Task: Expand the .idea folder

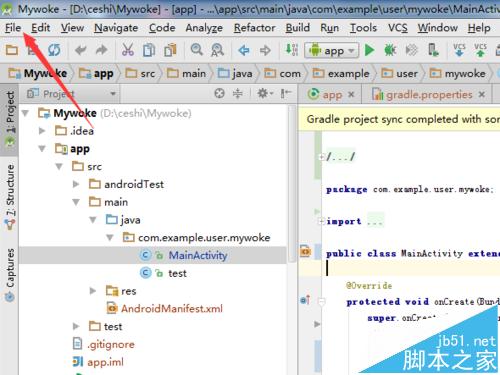Action: 42,131
